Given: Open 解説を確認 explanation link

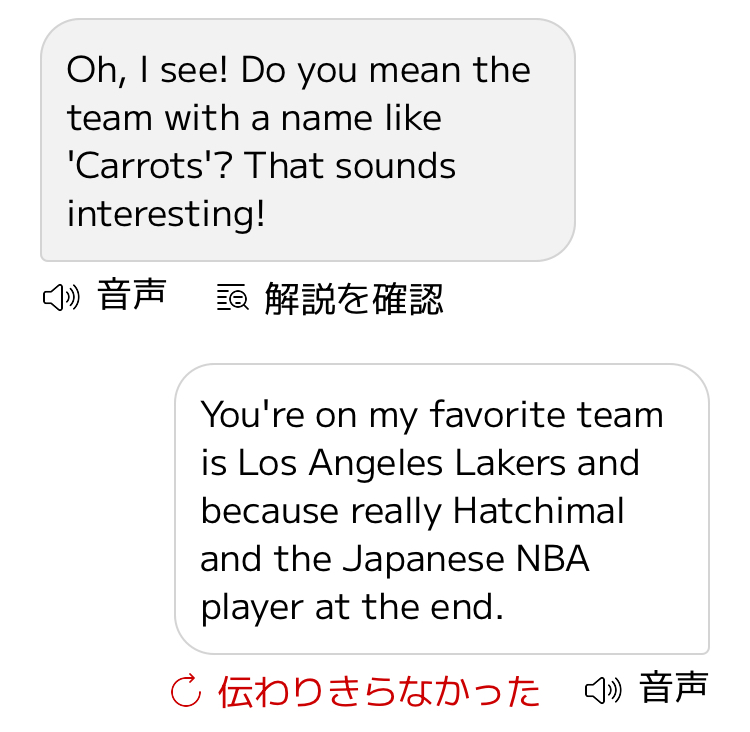Looking at the screenshot, I should coord(353,298).
